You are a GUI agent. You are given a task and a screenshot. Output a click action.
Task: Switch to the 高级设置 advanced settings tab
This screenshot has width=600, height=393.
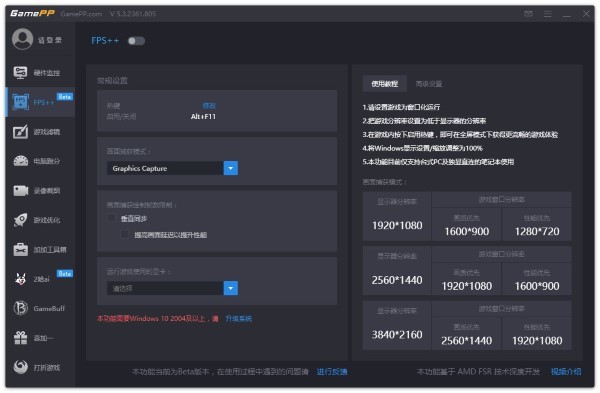click(429, 84)
